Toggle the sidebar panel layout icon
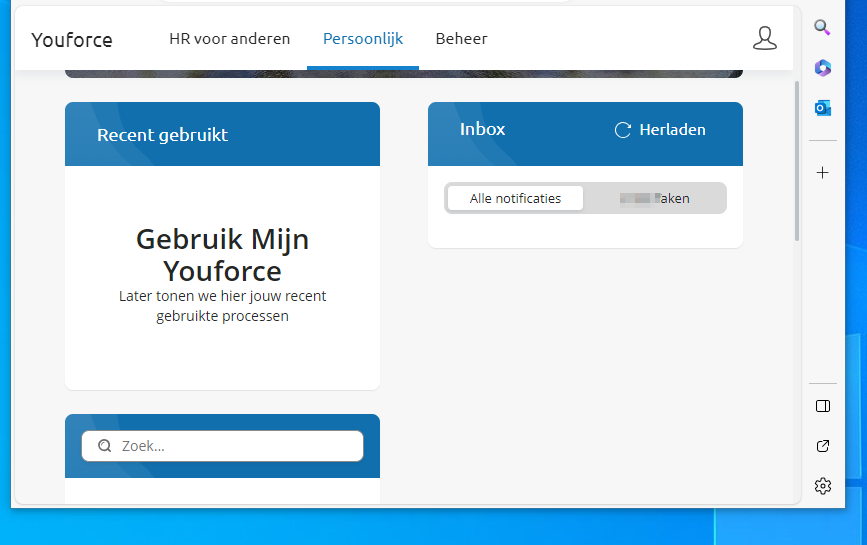Screen dimensions: 867x545 pos(823,406)
